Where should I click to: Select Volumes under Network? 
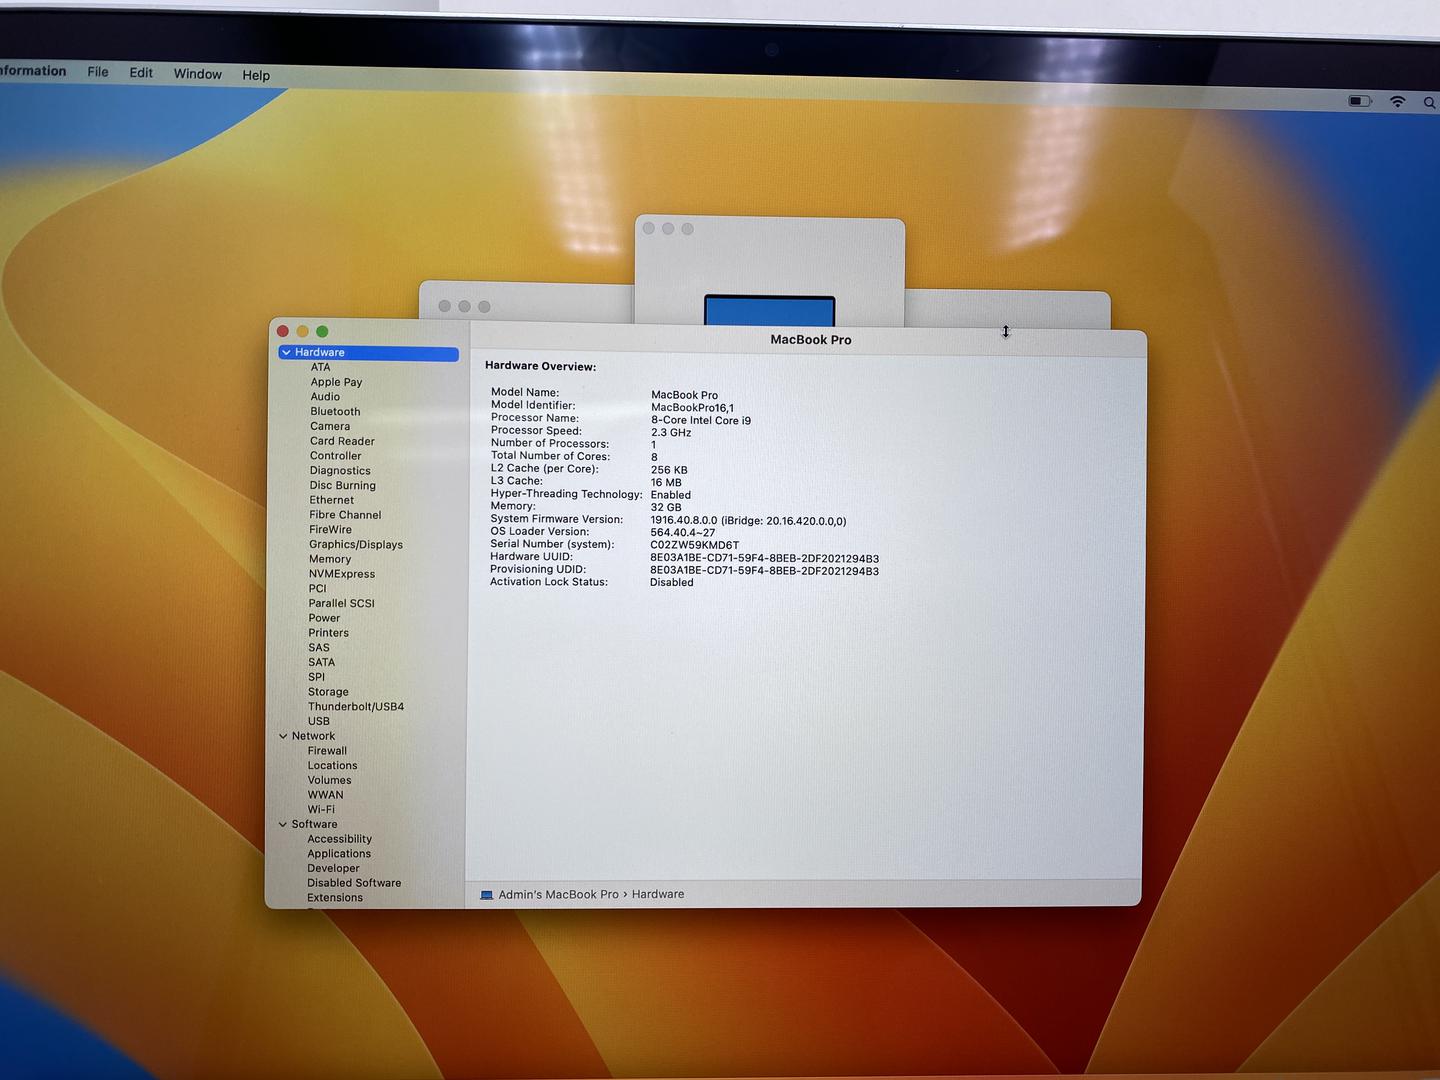[330, 781]
